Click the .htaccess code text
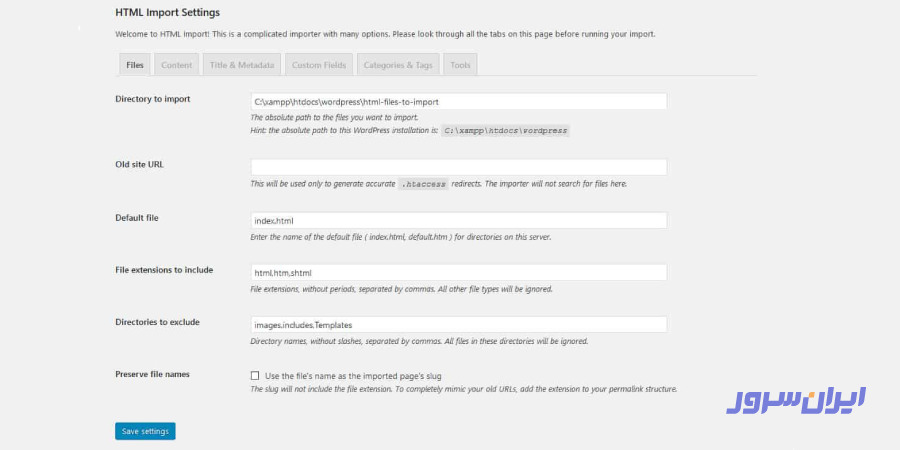Image resolution: width=900 pixels, height=450 pixels. (x=423, y=184)
